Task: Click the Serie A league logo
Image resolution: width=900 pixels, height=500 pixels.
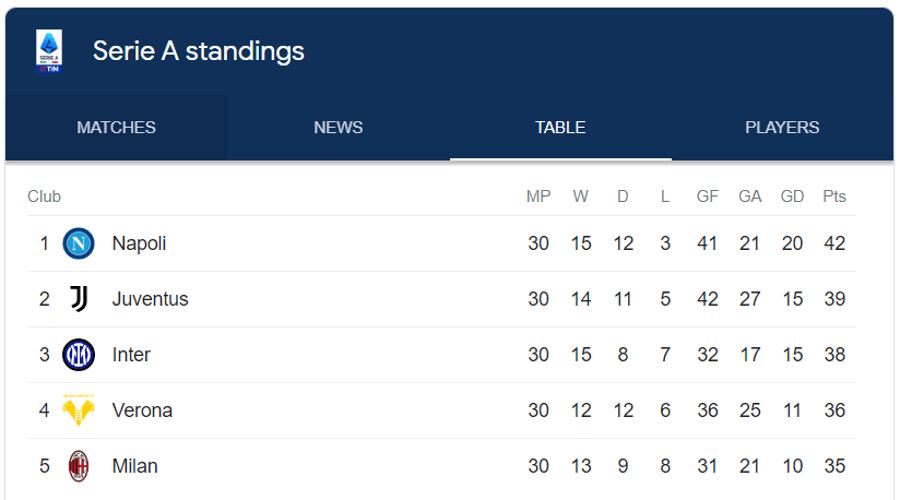Action: click(x=49, y=50)
